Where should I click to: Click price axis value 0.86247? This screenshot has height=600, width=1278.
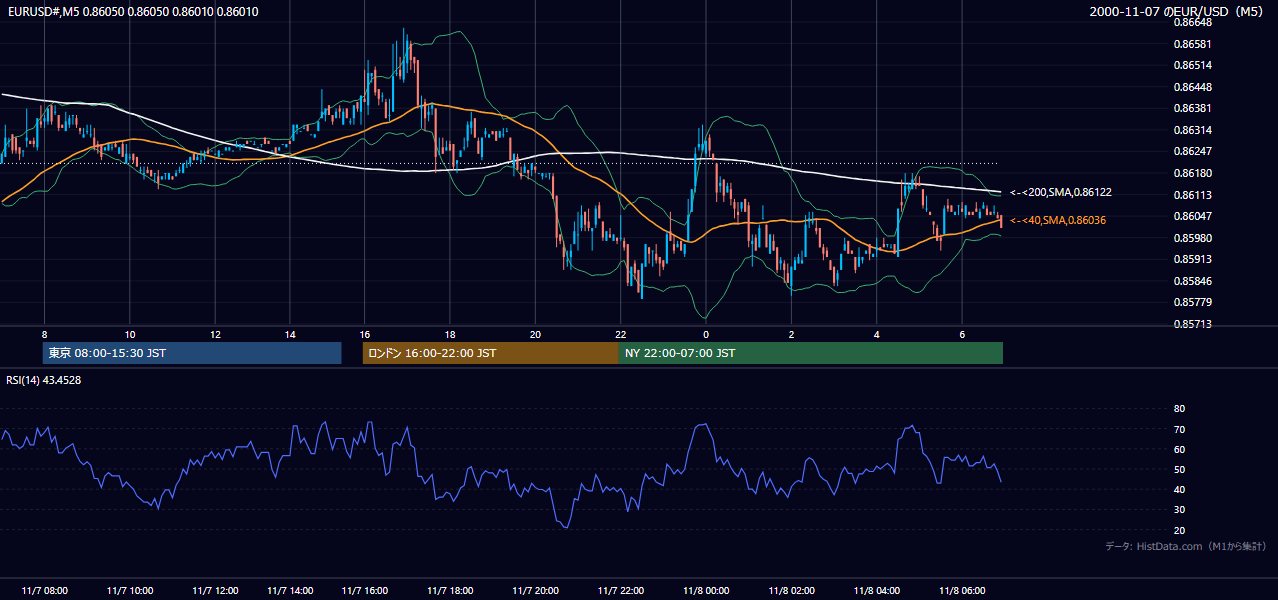click(x=1192, y=152)
